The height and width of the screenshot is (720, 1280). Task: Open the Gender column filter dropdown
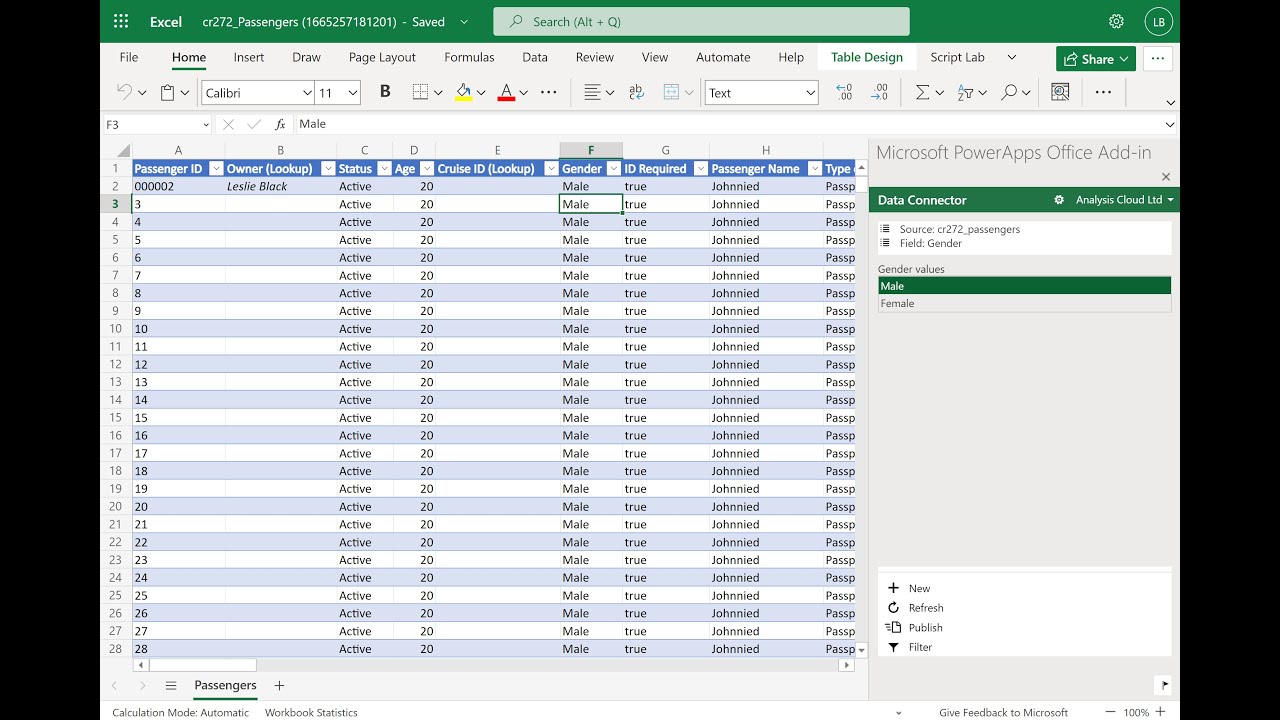614,169
